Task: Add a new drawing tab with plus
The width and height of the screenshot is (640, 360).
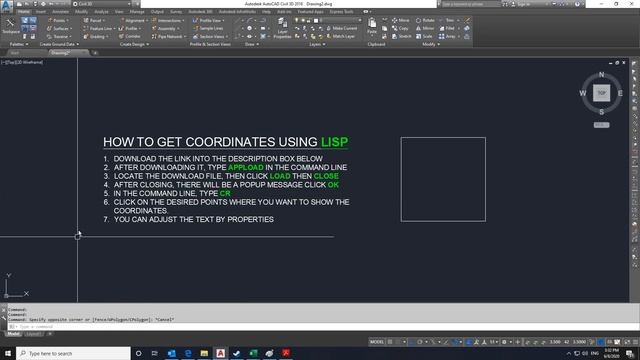Action: click(x=95, y=53)
